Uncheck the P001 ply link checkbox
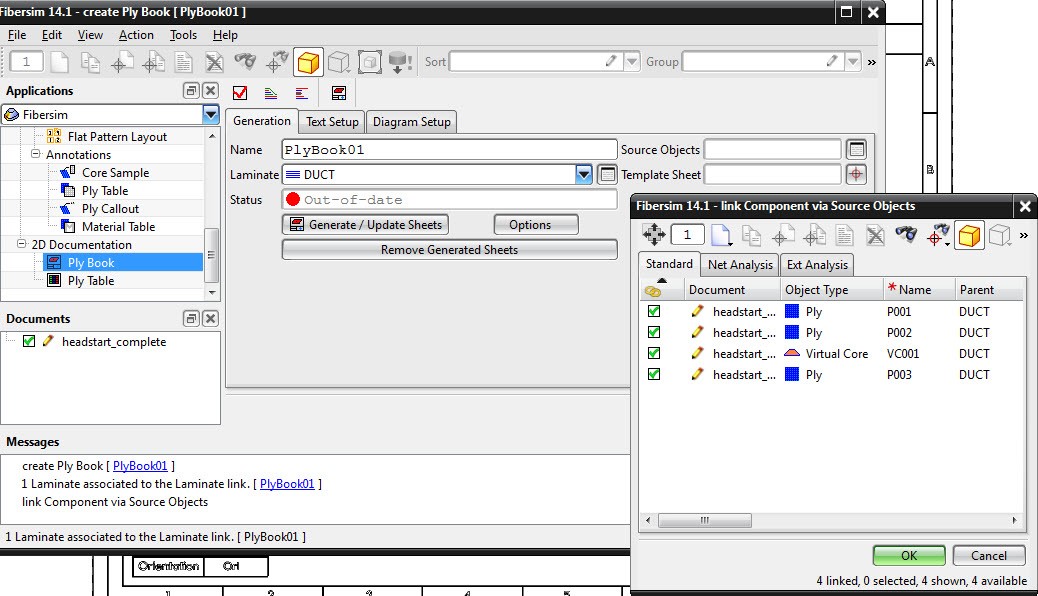This screenshot has width=1038, height=596. [x=654, y=311]
